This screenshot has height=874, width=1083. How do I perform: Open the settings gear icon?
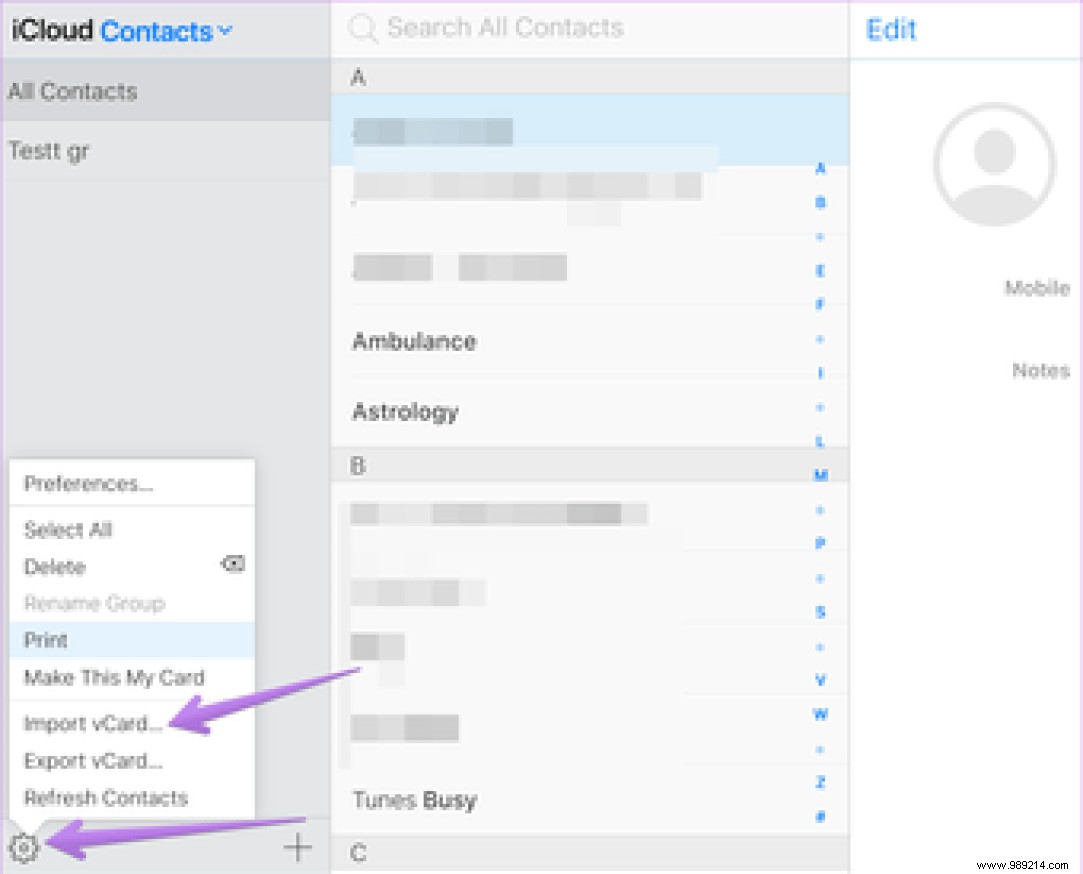(25, 847)
